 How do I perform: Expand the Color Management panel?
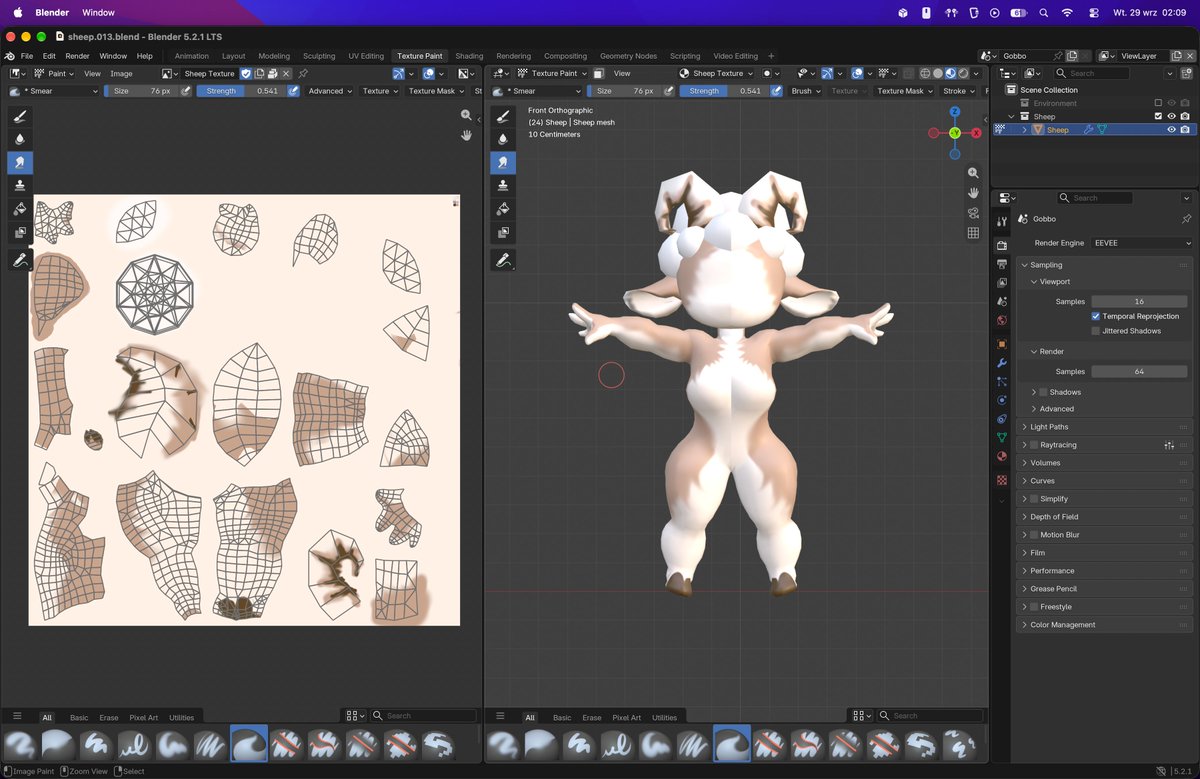tap(1105, 625)
